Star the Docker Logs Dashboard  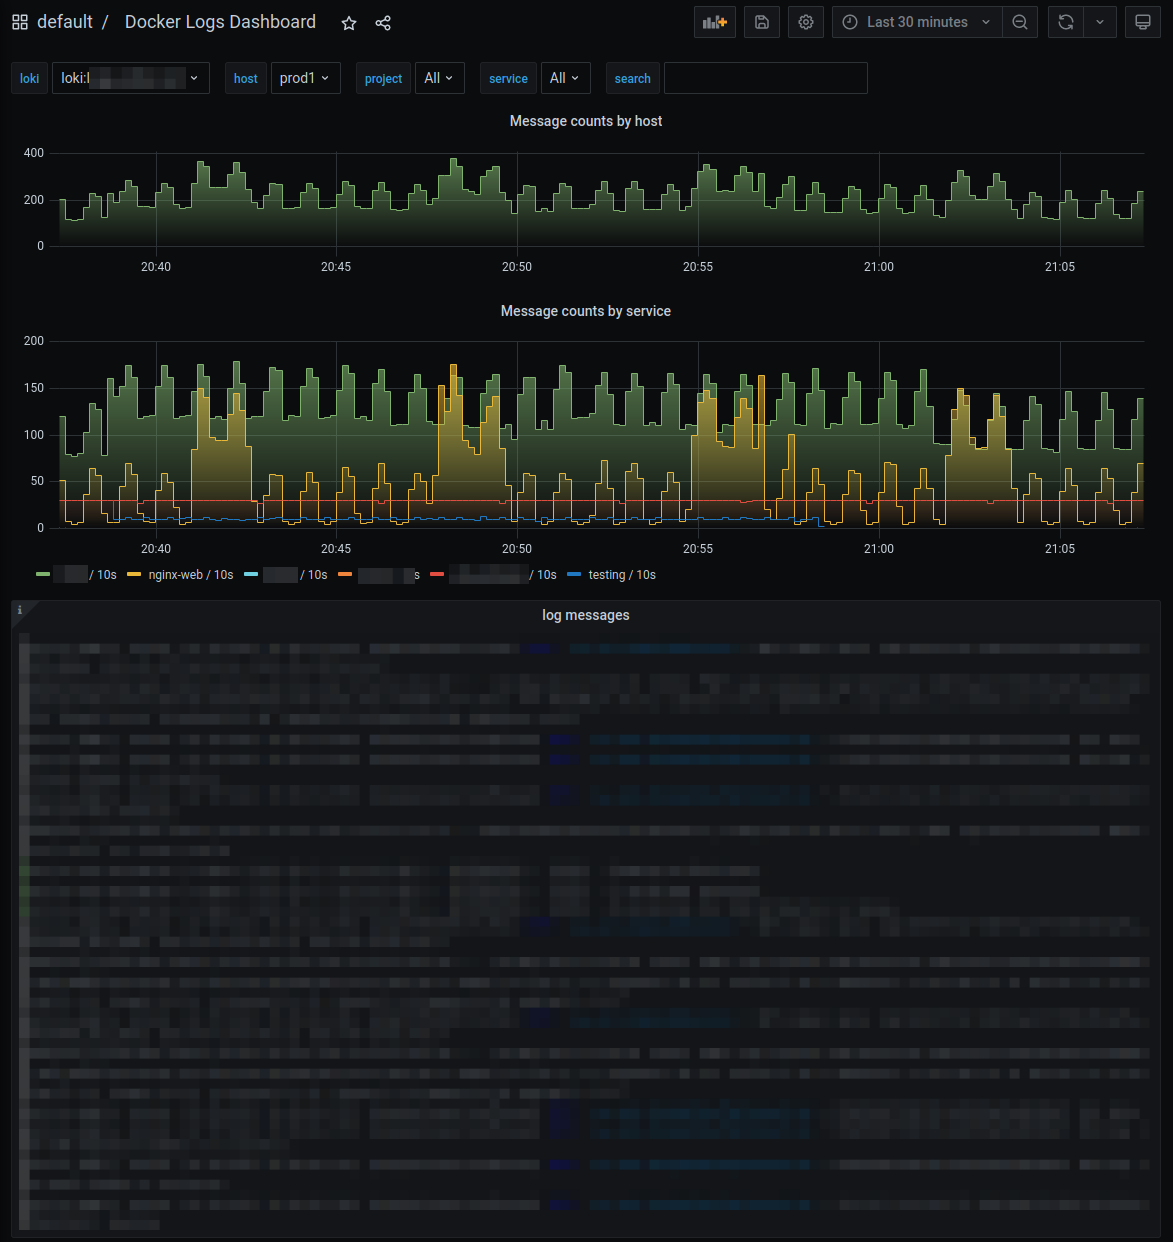(x=348, y=22)
